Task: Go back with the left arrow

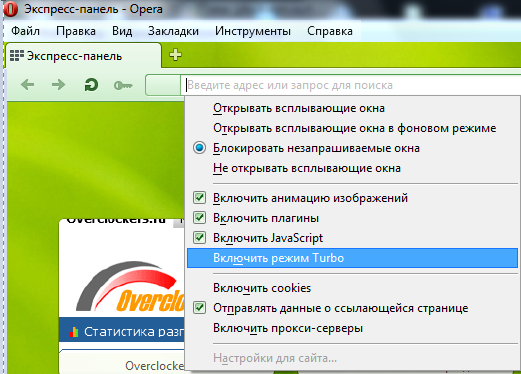Action: point(28,85)
